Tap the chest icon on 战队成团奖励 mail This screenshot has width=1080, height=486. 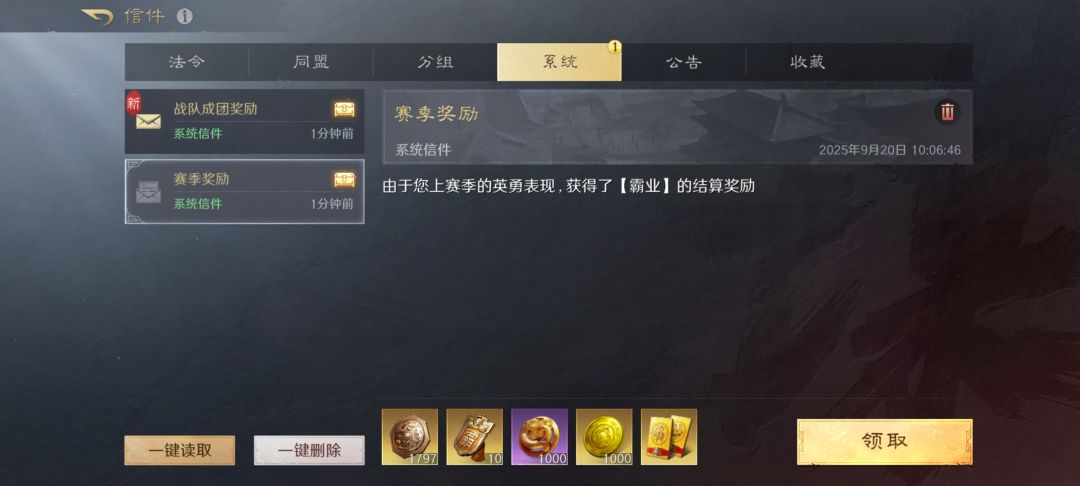344,109
